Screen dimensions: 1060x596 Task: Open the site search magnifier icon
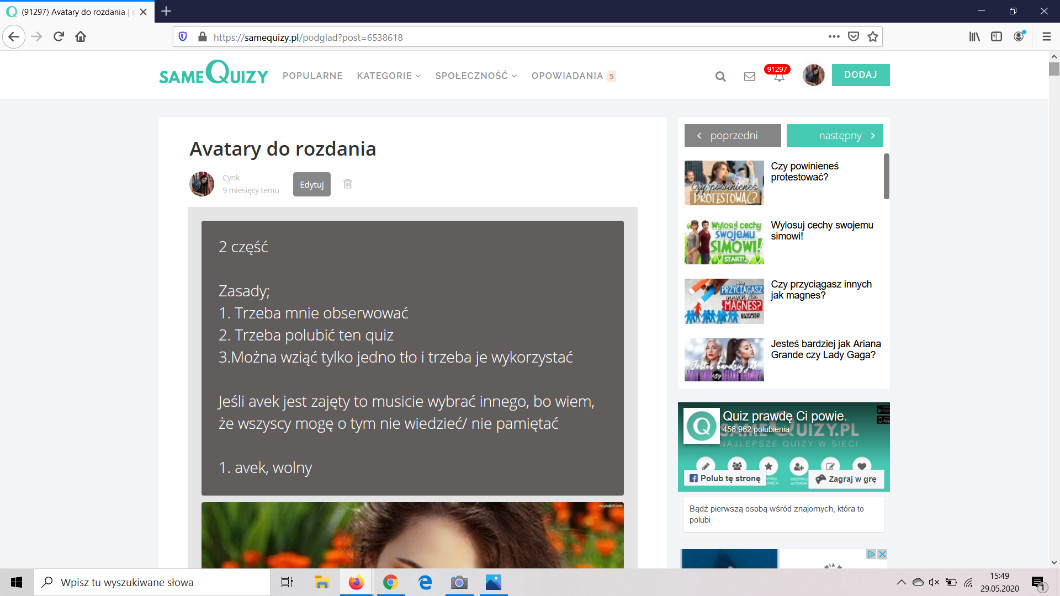point(720,76)
